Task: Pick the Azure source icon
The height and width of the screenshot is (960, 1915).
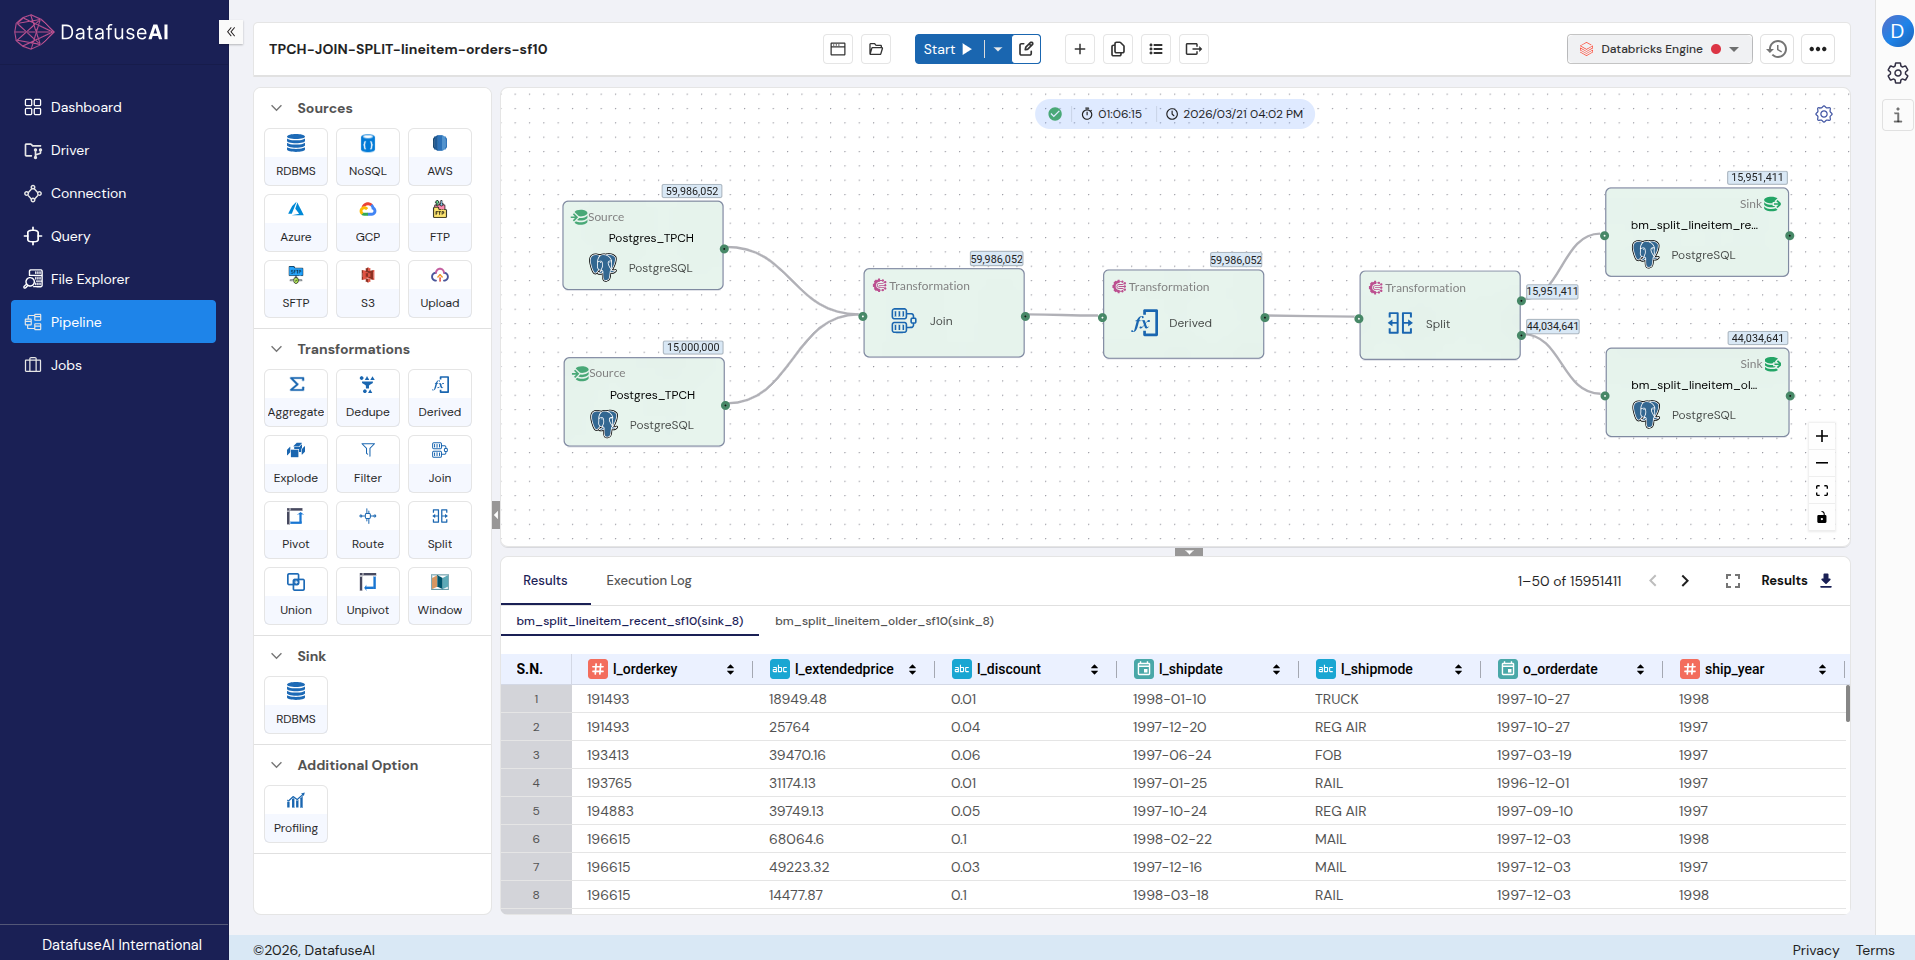Action: click(x=296, y=222)
